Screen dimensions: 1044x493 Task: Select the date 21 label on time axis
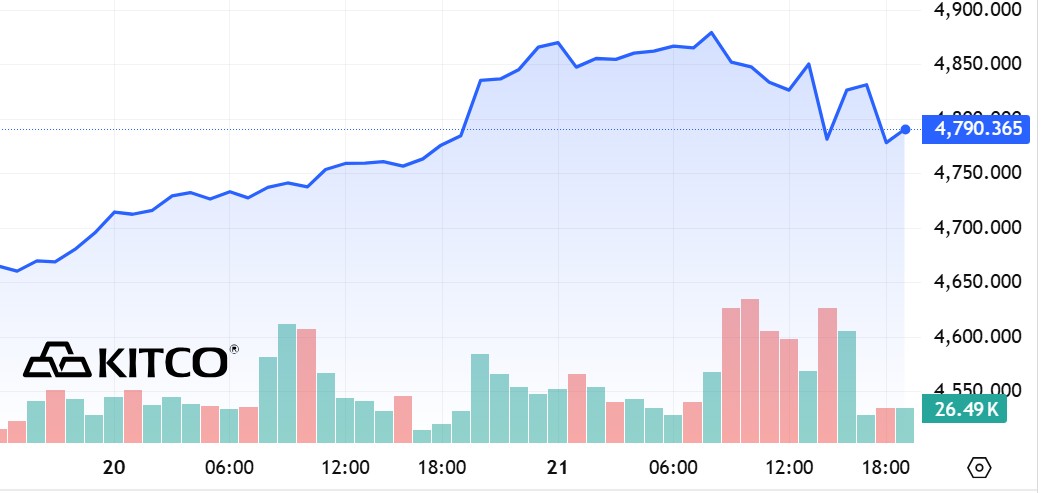pyautogui.click(x=558, y=467)
